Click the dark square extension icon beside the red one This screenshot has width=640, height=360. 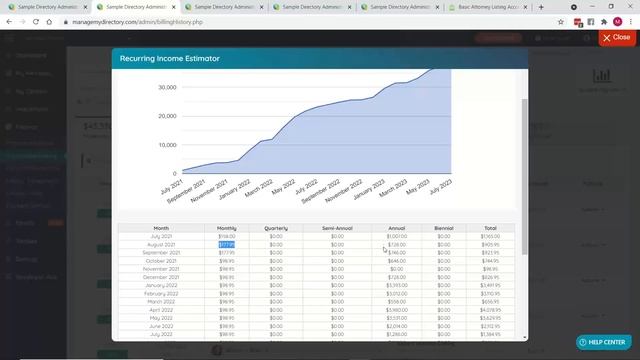(591, 22)
